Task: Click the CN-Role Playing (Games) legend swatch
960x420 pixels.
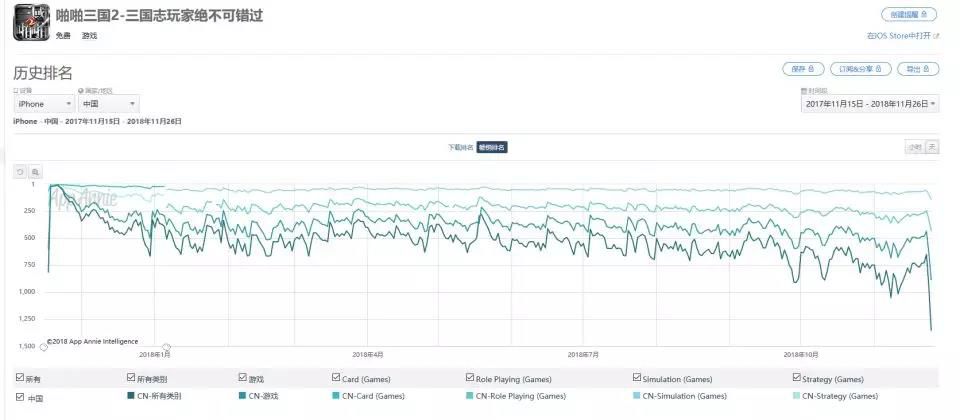Action: coord(470,396)
